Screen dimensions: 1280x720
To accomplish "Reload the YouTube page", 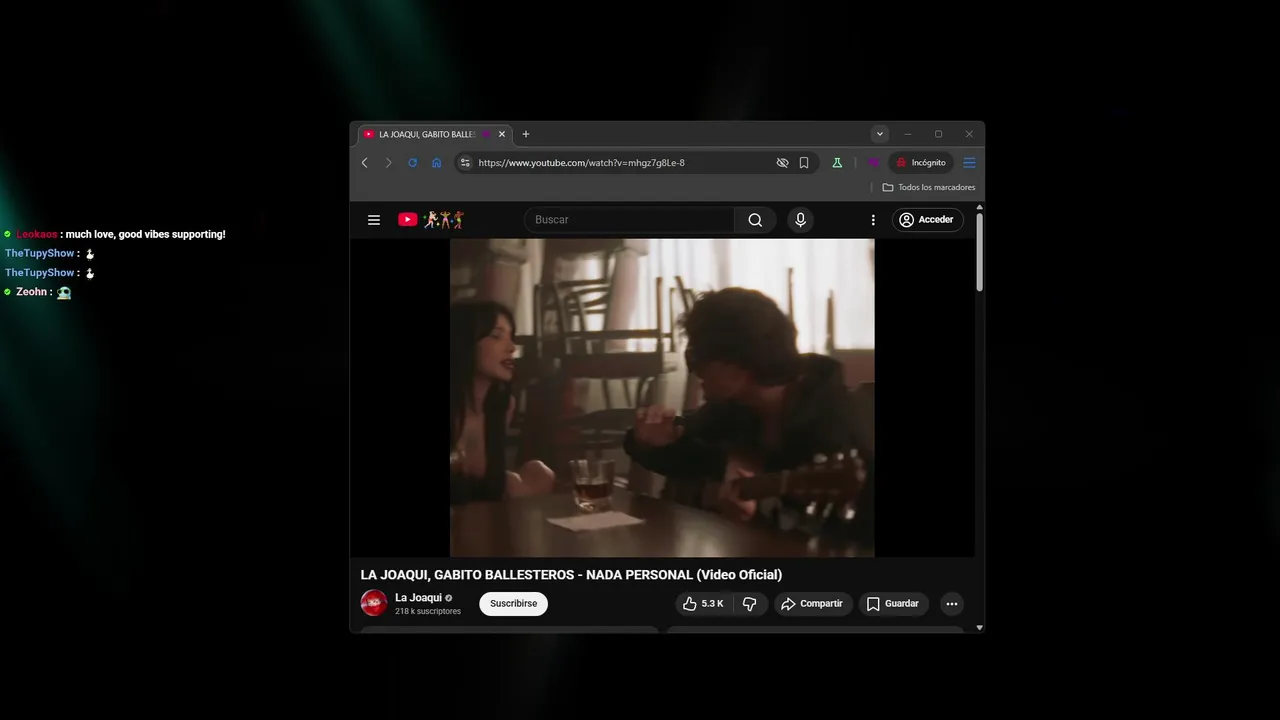I will (412, 163).
